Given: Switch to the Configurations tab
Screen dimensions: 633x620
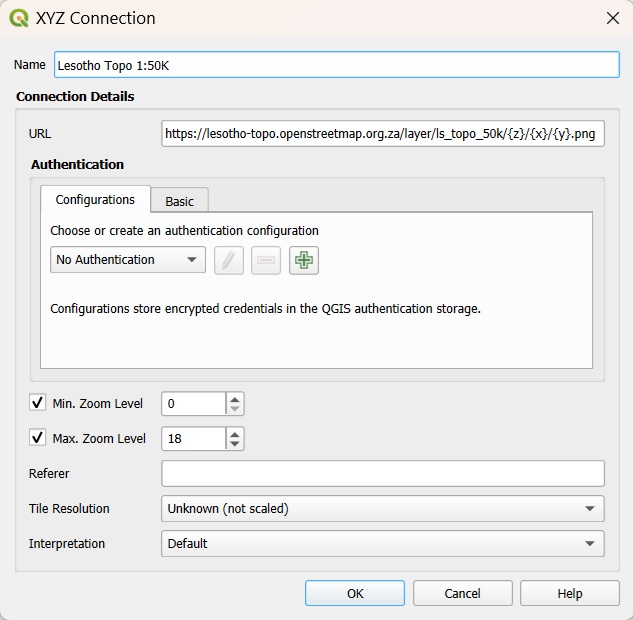Looking at the screenshot, I should click(x=95, y=199).
